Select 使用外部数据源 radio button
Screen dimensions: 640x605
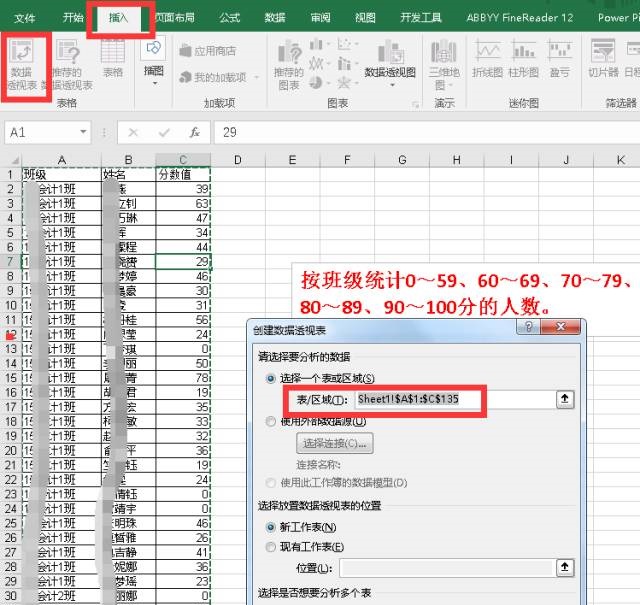pyautogui.click(x=271, y=421)
